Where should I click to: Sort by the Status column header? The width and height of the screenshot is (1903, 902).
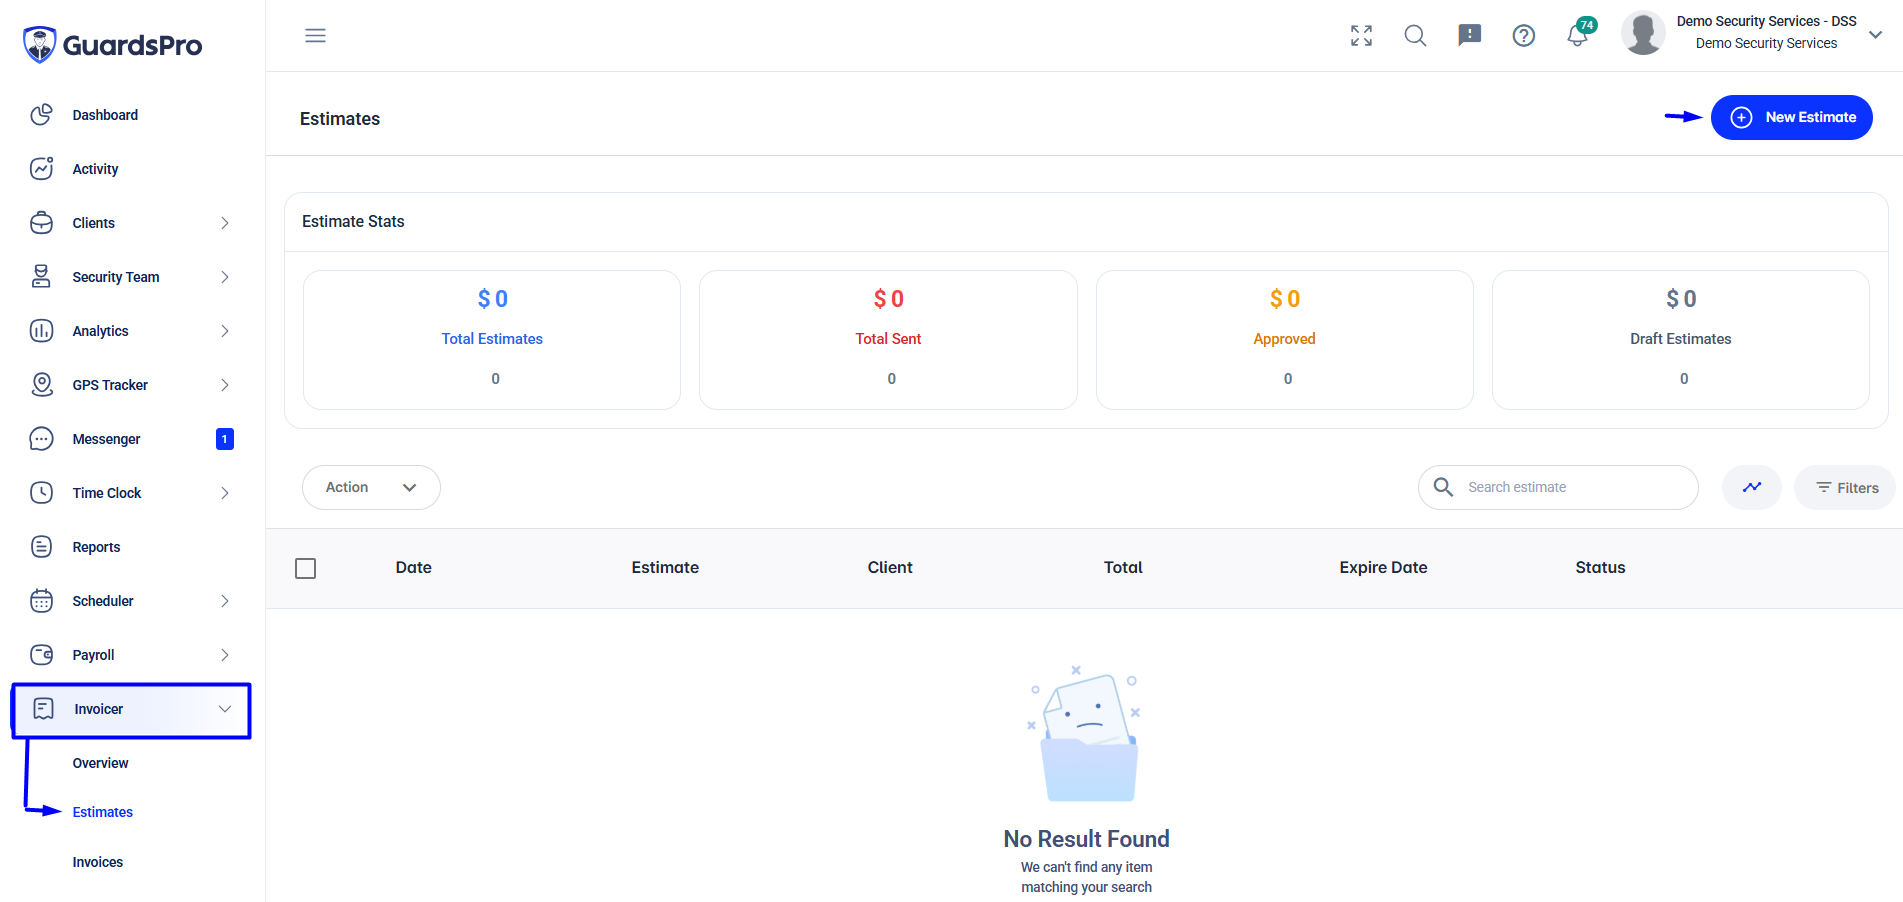1600,567
